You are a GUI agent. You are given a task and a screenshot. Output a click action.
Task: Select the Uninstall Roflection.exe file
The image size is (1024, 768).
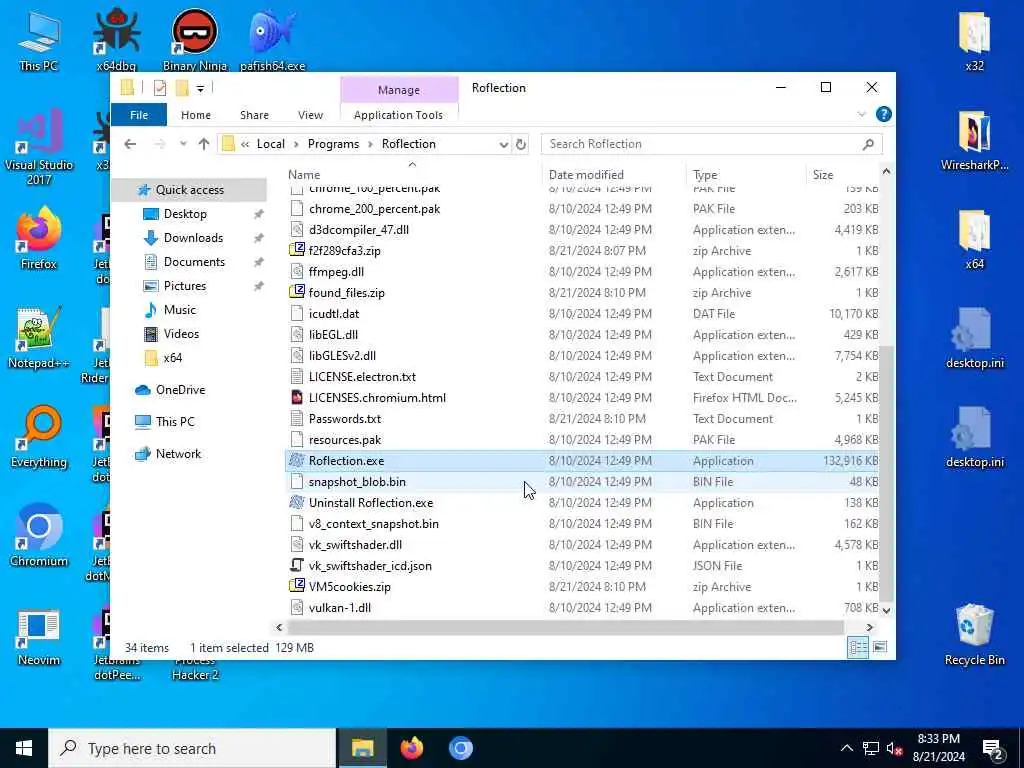point(581,503)
